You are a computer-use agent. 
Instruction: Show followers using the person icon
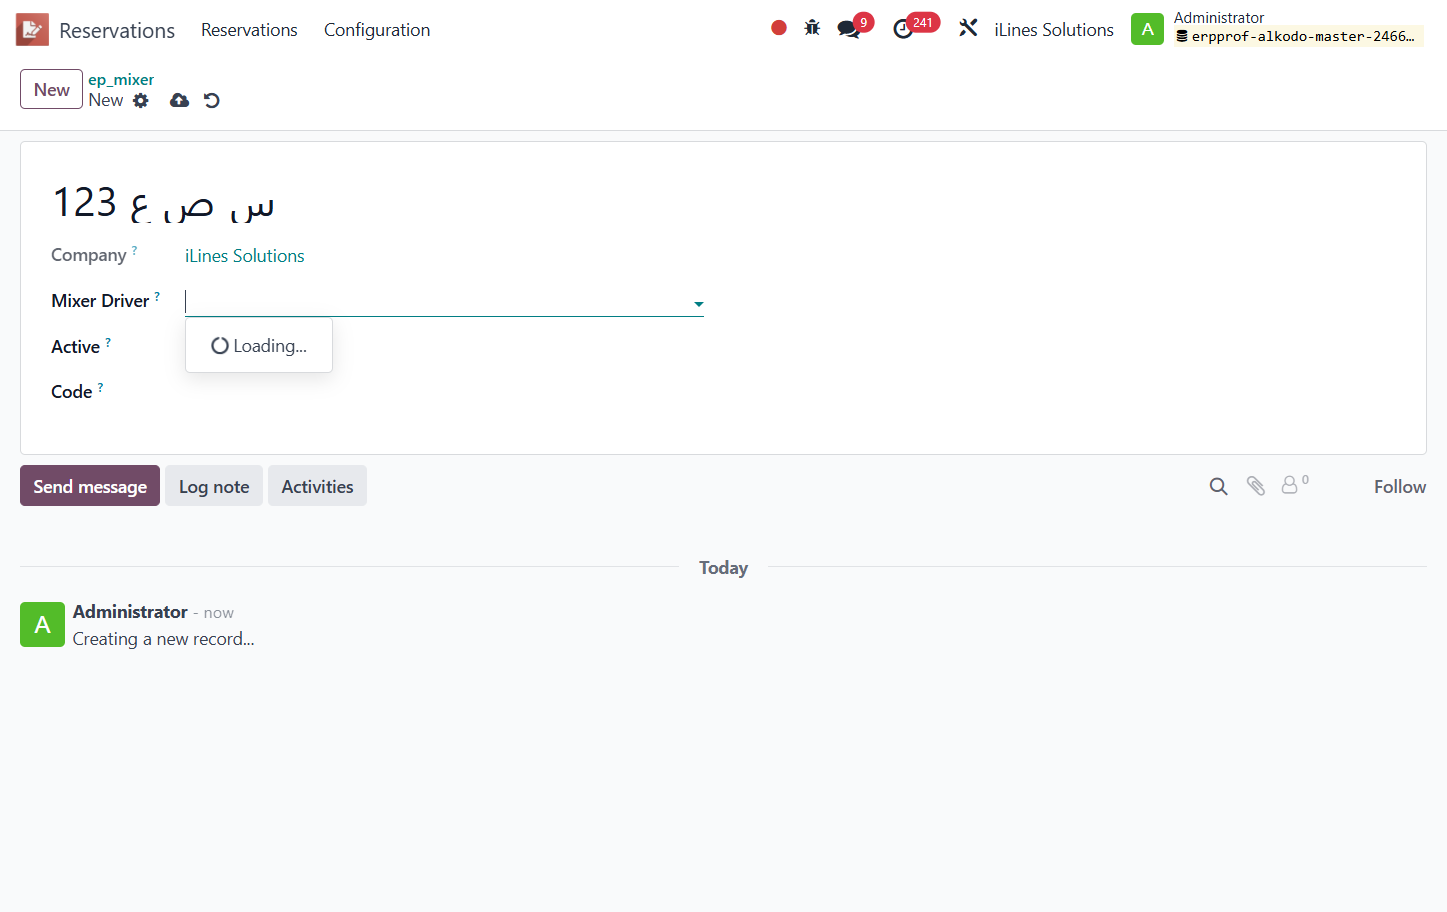click(x=1290, y=485)
